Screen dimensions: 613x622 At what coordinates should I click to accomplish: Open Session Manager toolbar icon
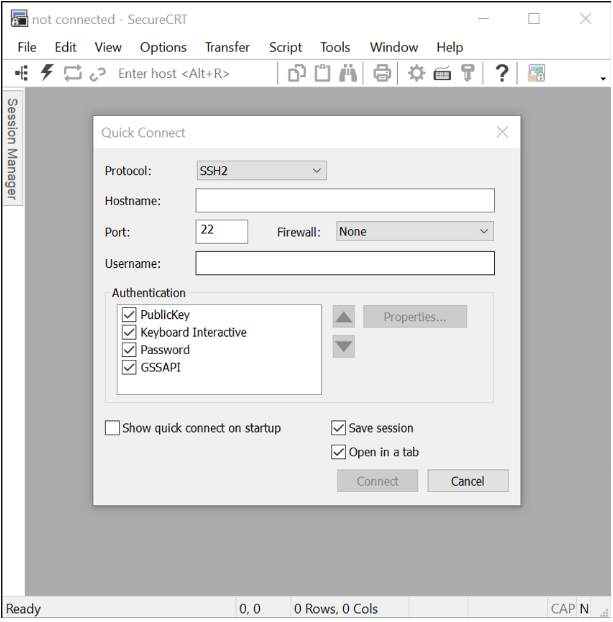[21, 73]
